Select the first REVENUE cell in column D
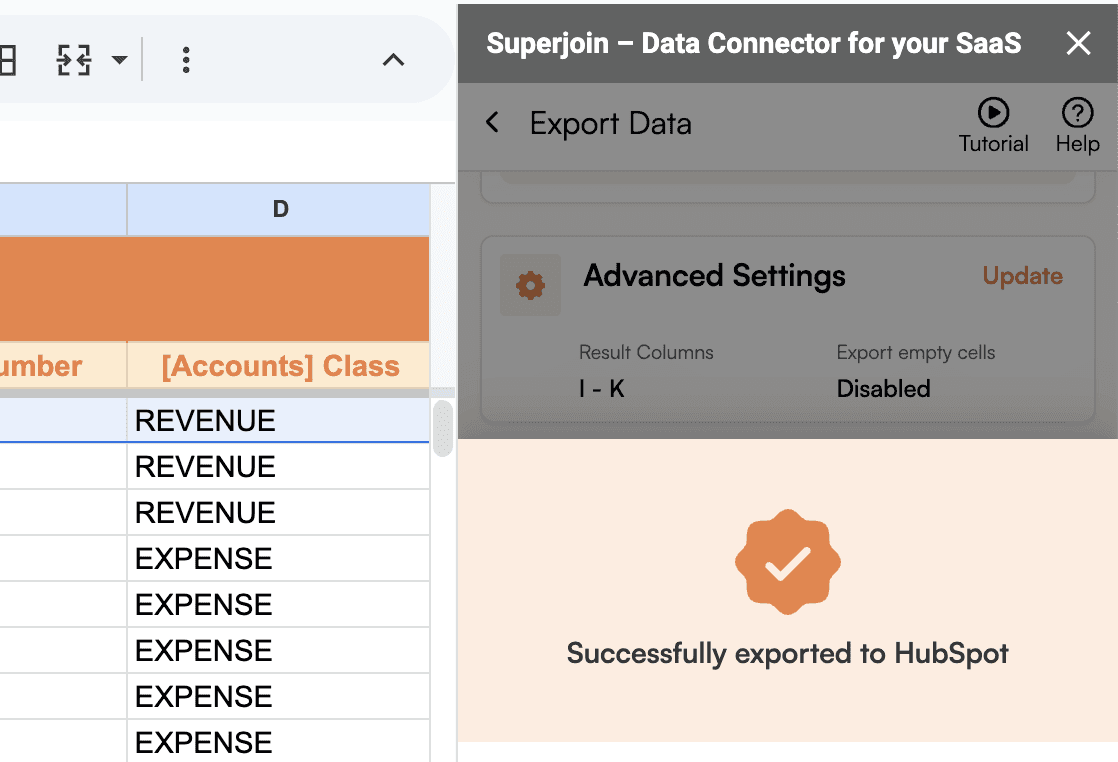 coord(279,421)
